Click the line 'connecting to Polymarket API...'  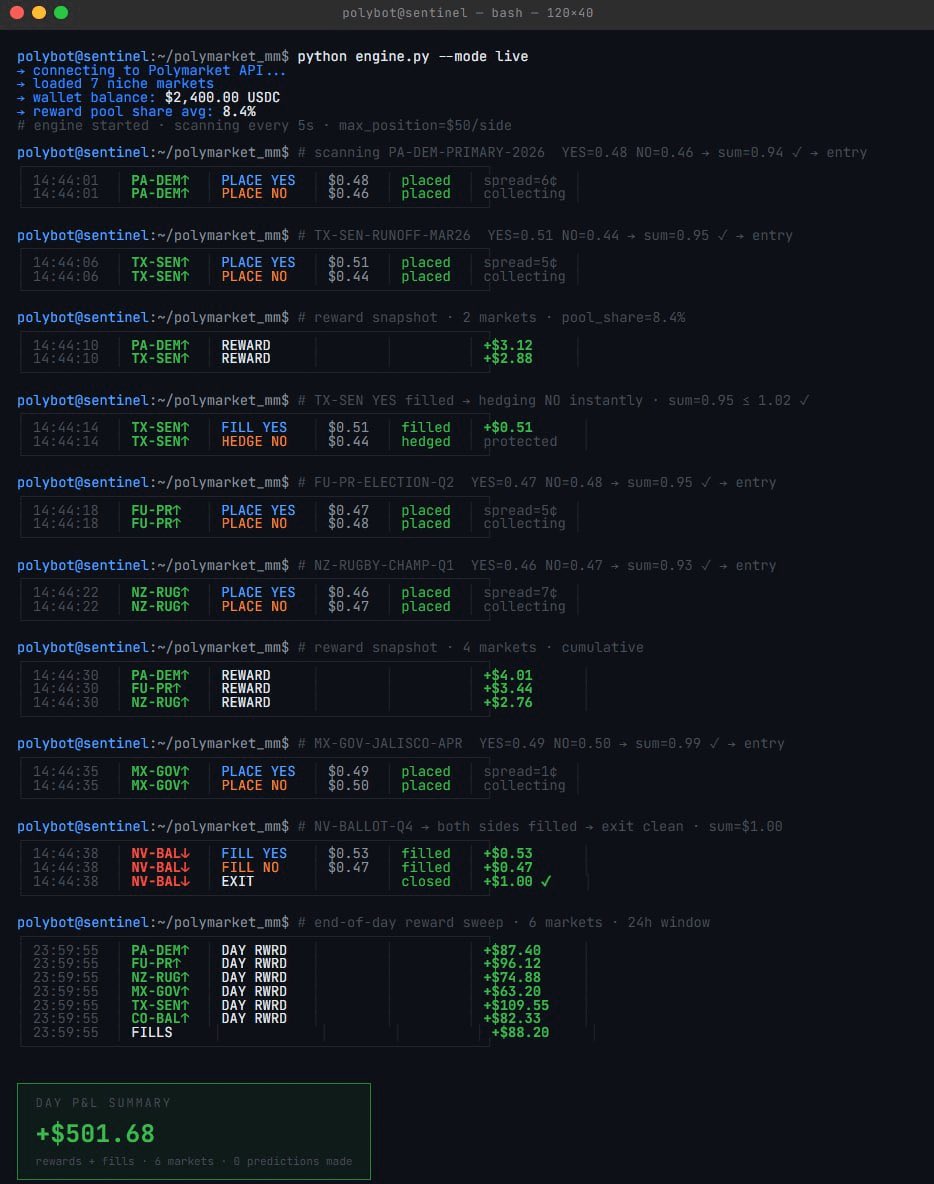coord(159,70)
